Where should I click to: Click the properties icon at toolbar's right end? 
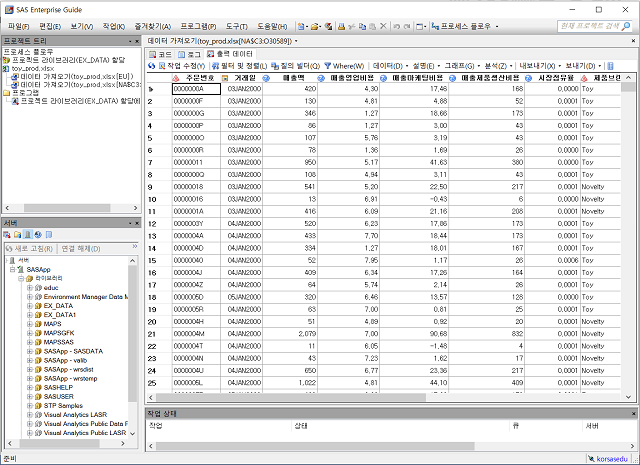(x=611, y=66)
